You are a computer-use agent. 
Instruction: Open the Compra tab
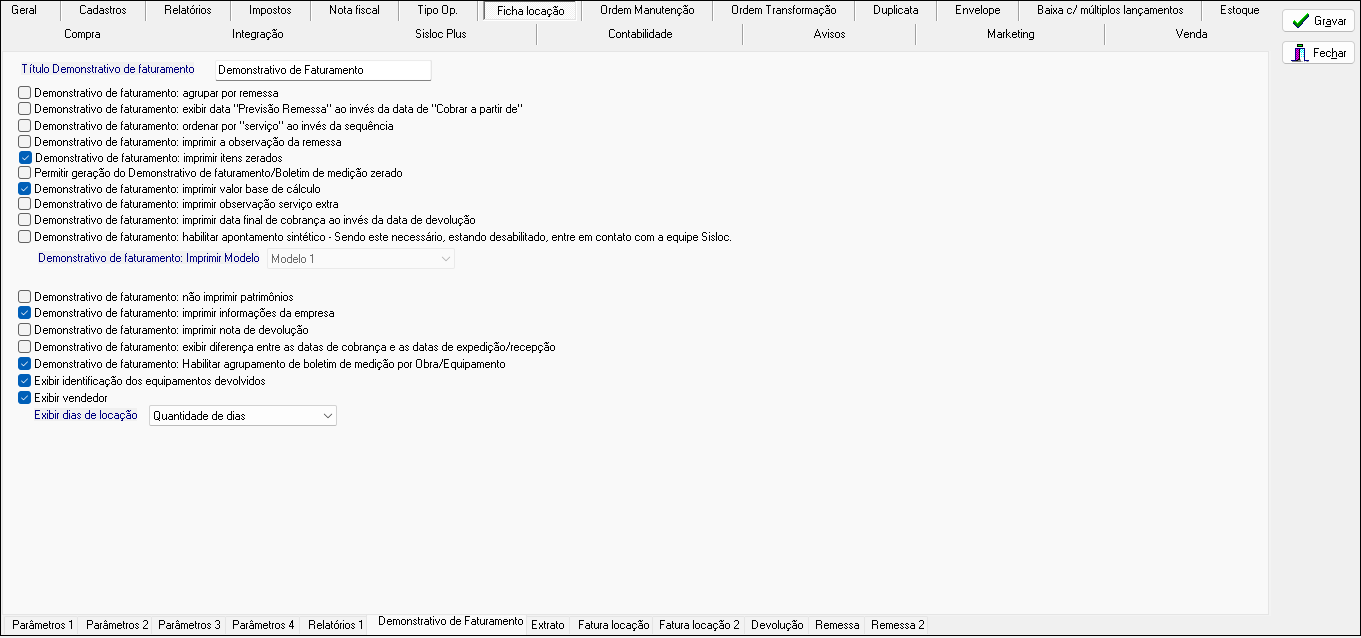[82, 34]
